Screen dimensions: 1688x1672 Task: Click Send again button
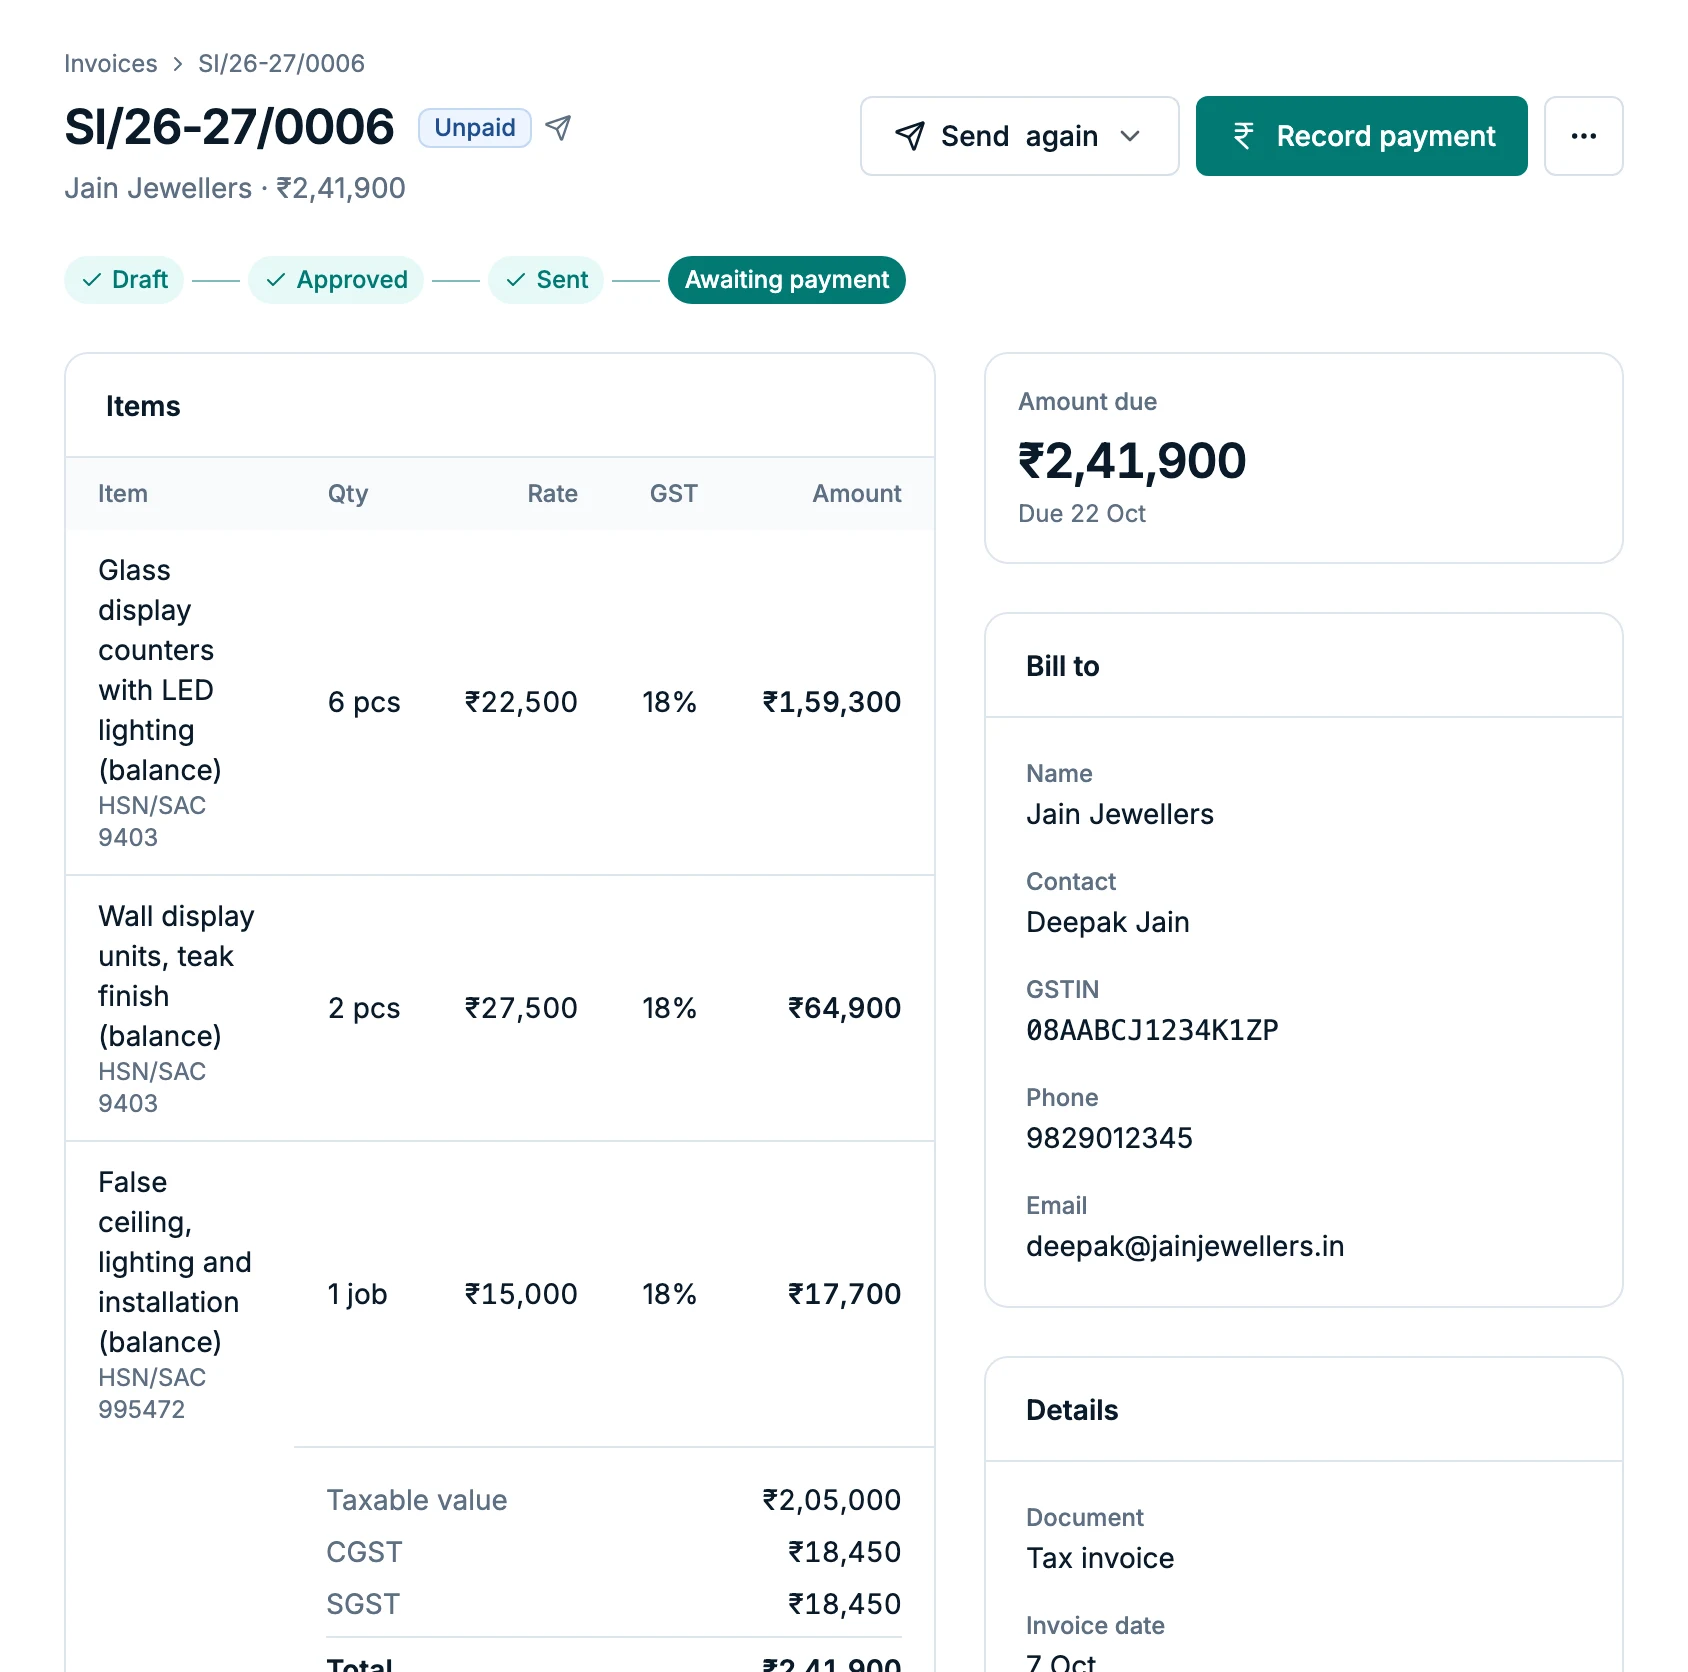pos(1019,136)
